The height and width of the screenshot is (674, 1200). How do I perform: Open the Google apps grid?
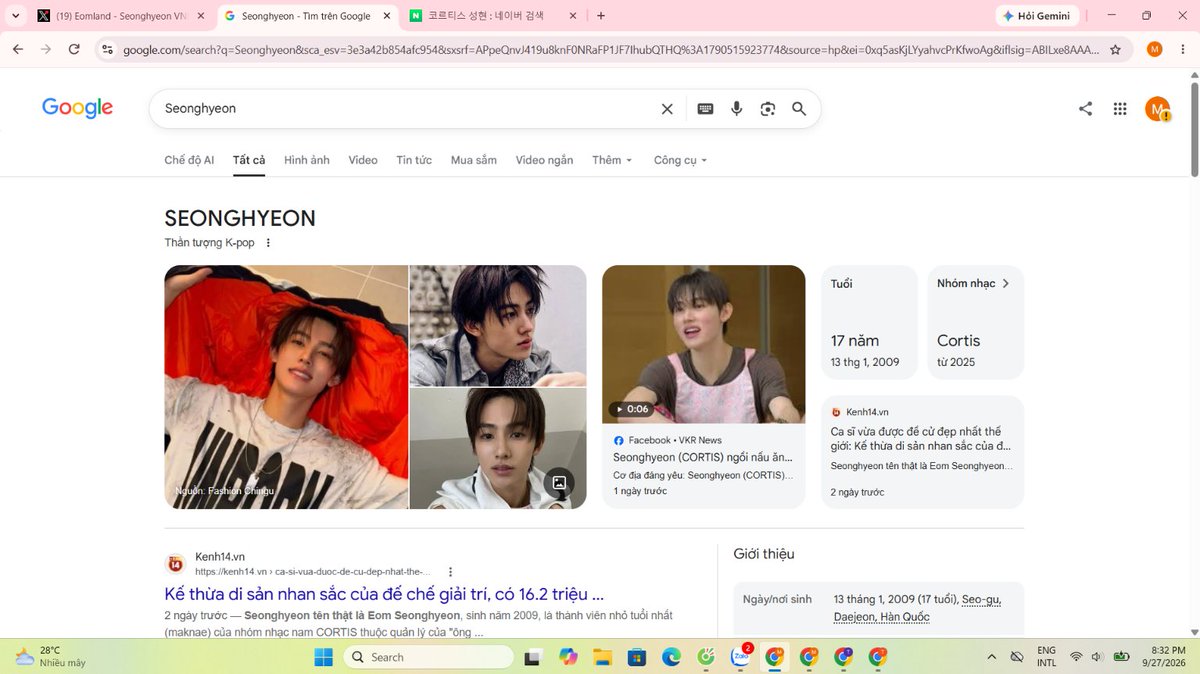click(x=1120, y=109)
